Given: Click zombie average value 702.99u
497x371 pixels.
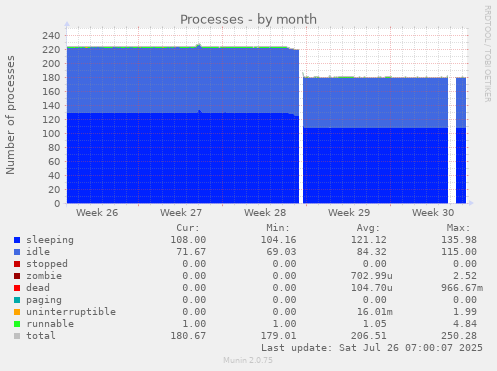Looking at the screenshot, I should (x=372, y=276).
